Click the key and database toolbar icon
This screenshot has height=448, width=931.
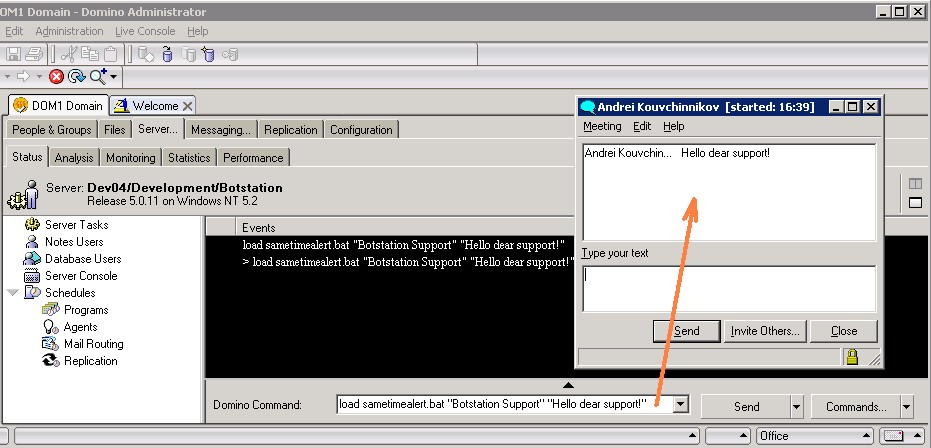(230, 55)
